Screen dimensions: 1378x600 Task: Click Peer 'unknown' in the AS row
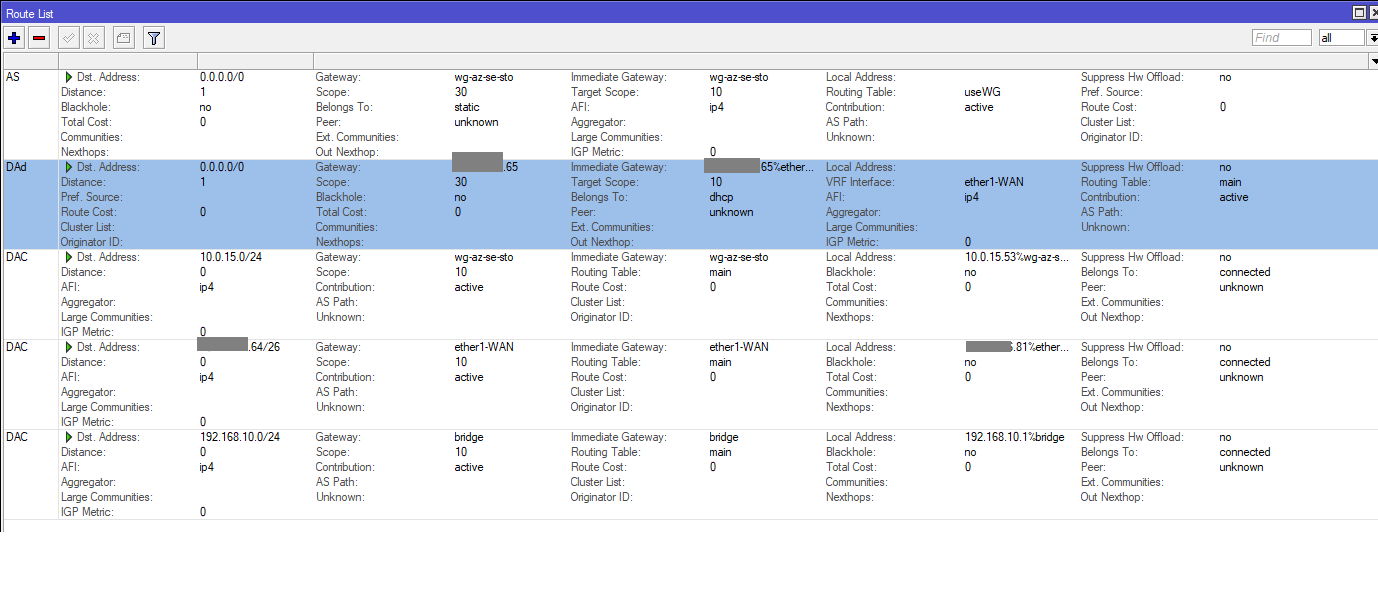[x=476, y=122]
